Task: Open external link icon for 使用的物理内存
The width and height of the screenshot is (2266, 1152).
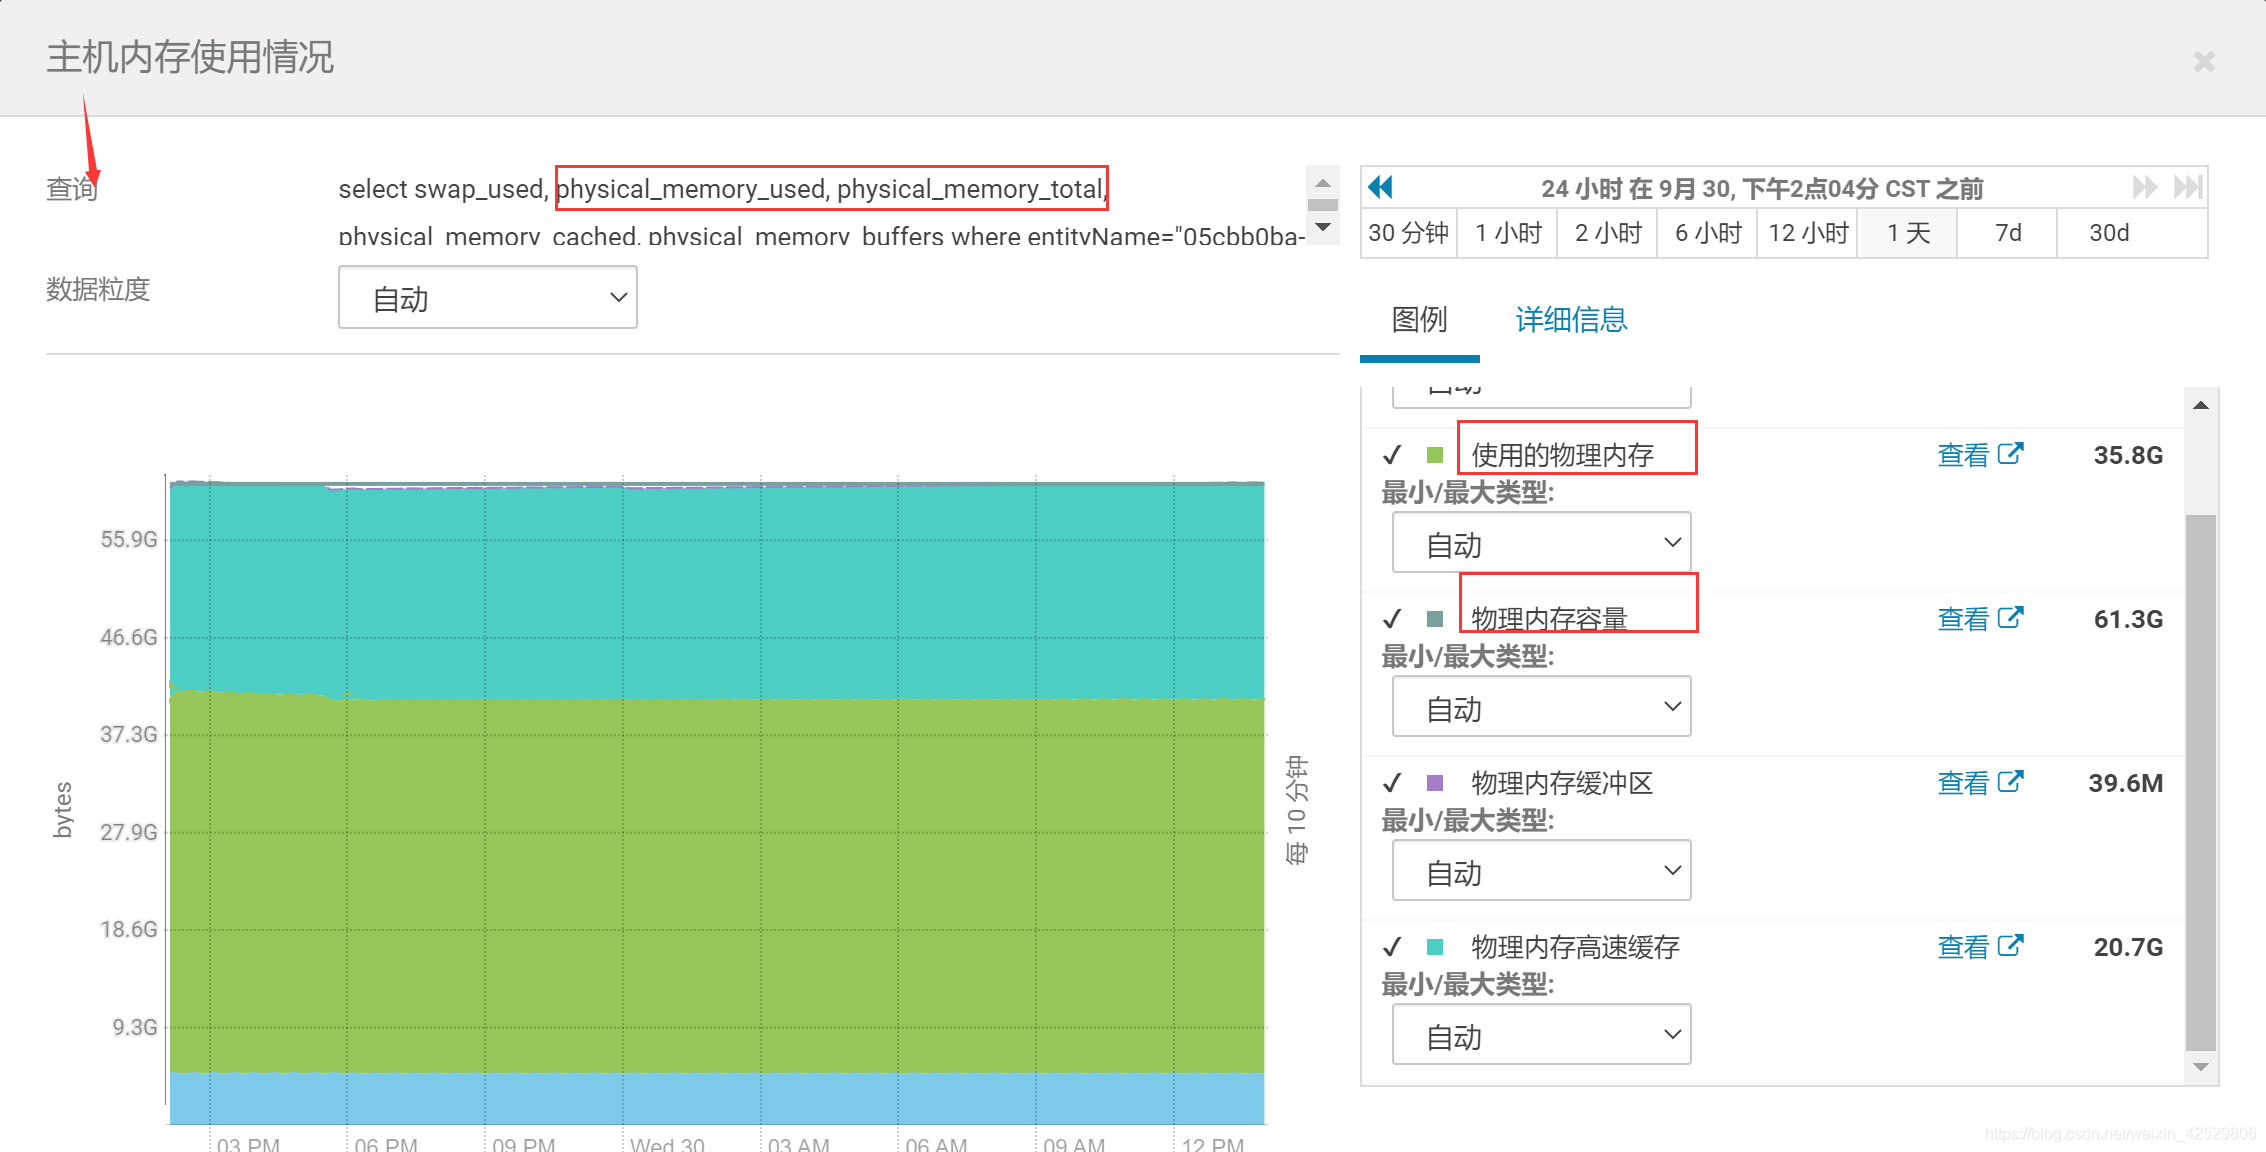Action: point(2010,454)
